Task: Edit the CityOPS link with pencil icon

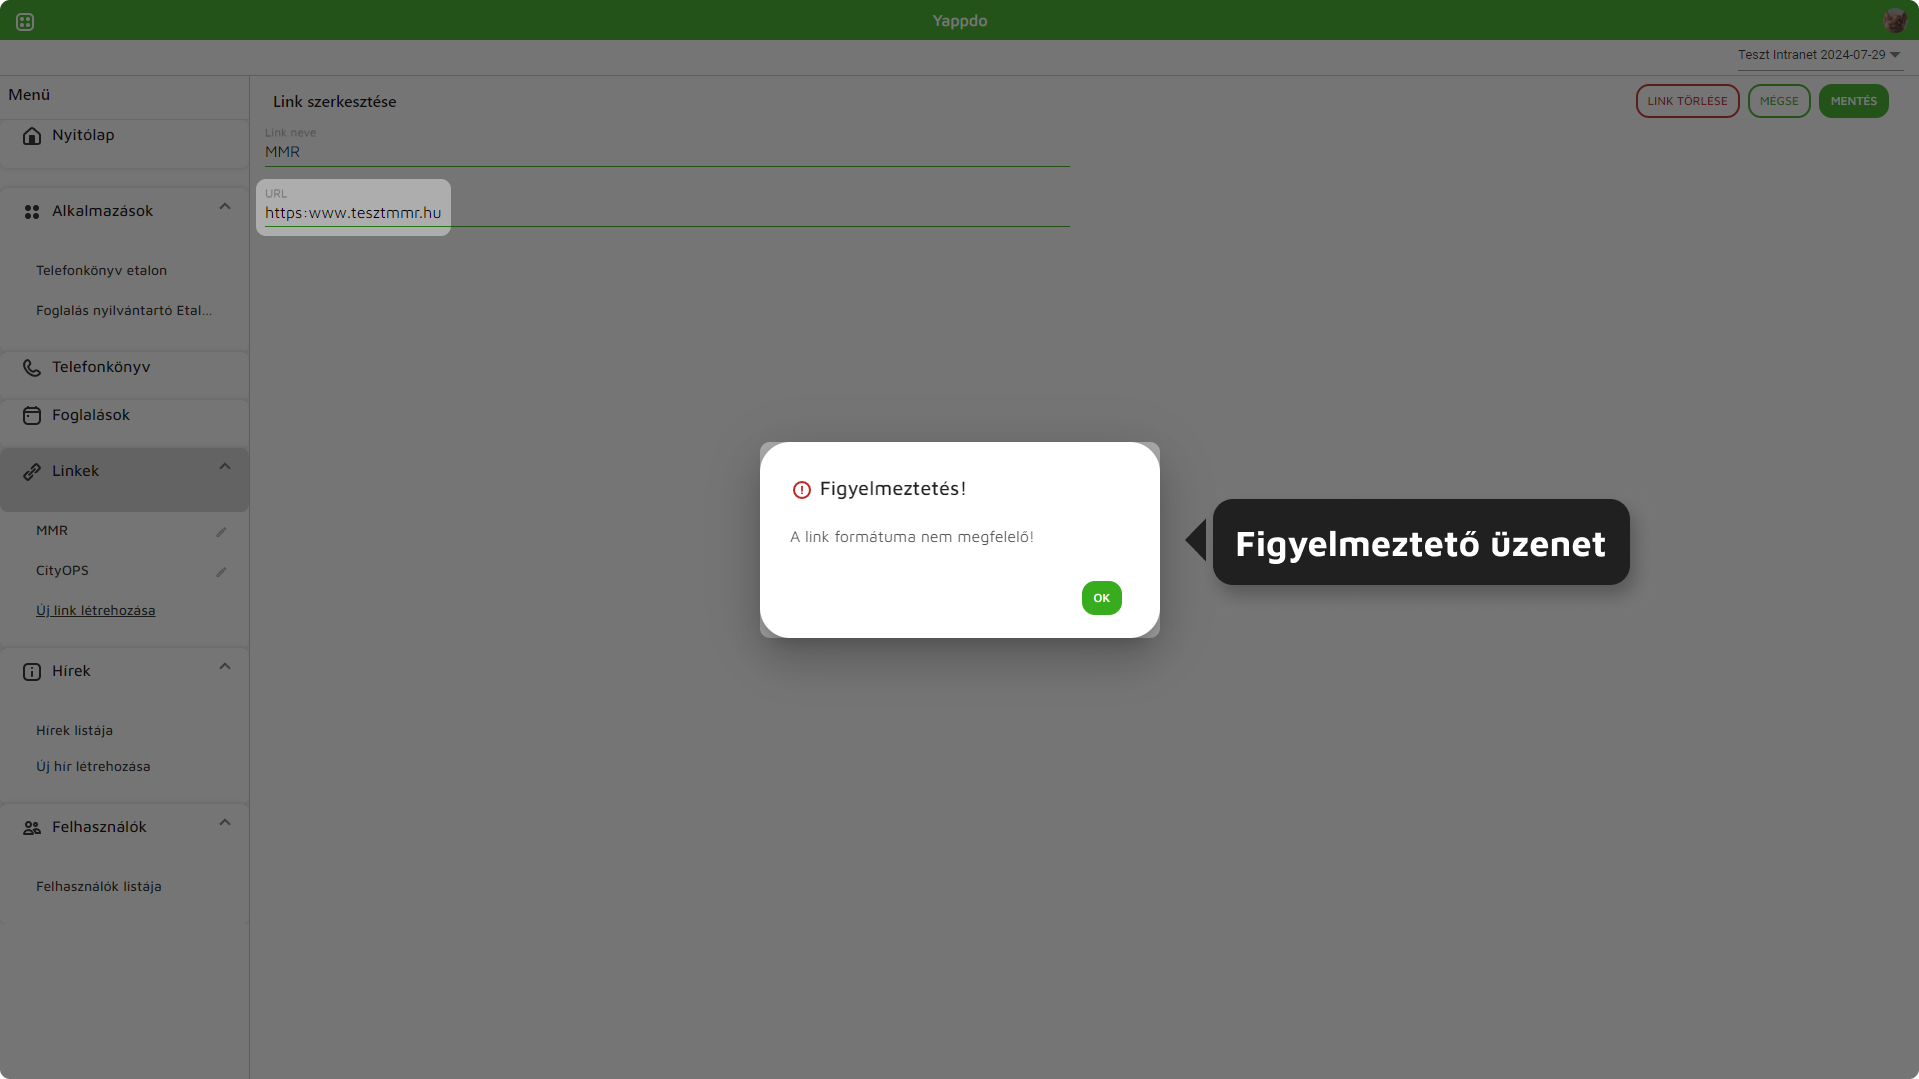Action: click(221, 572)
